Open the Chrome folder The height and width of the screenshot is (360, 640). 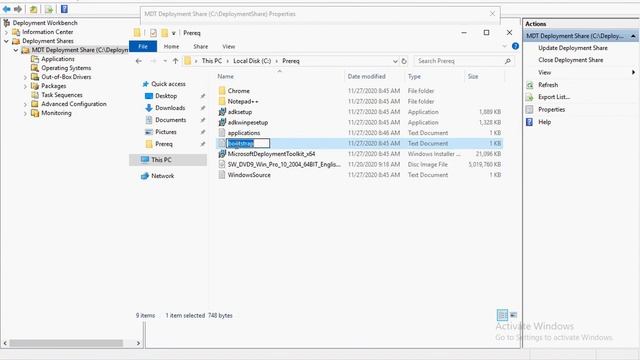[238, 91]
